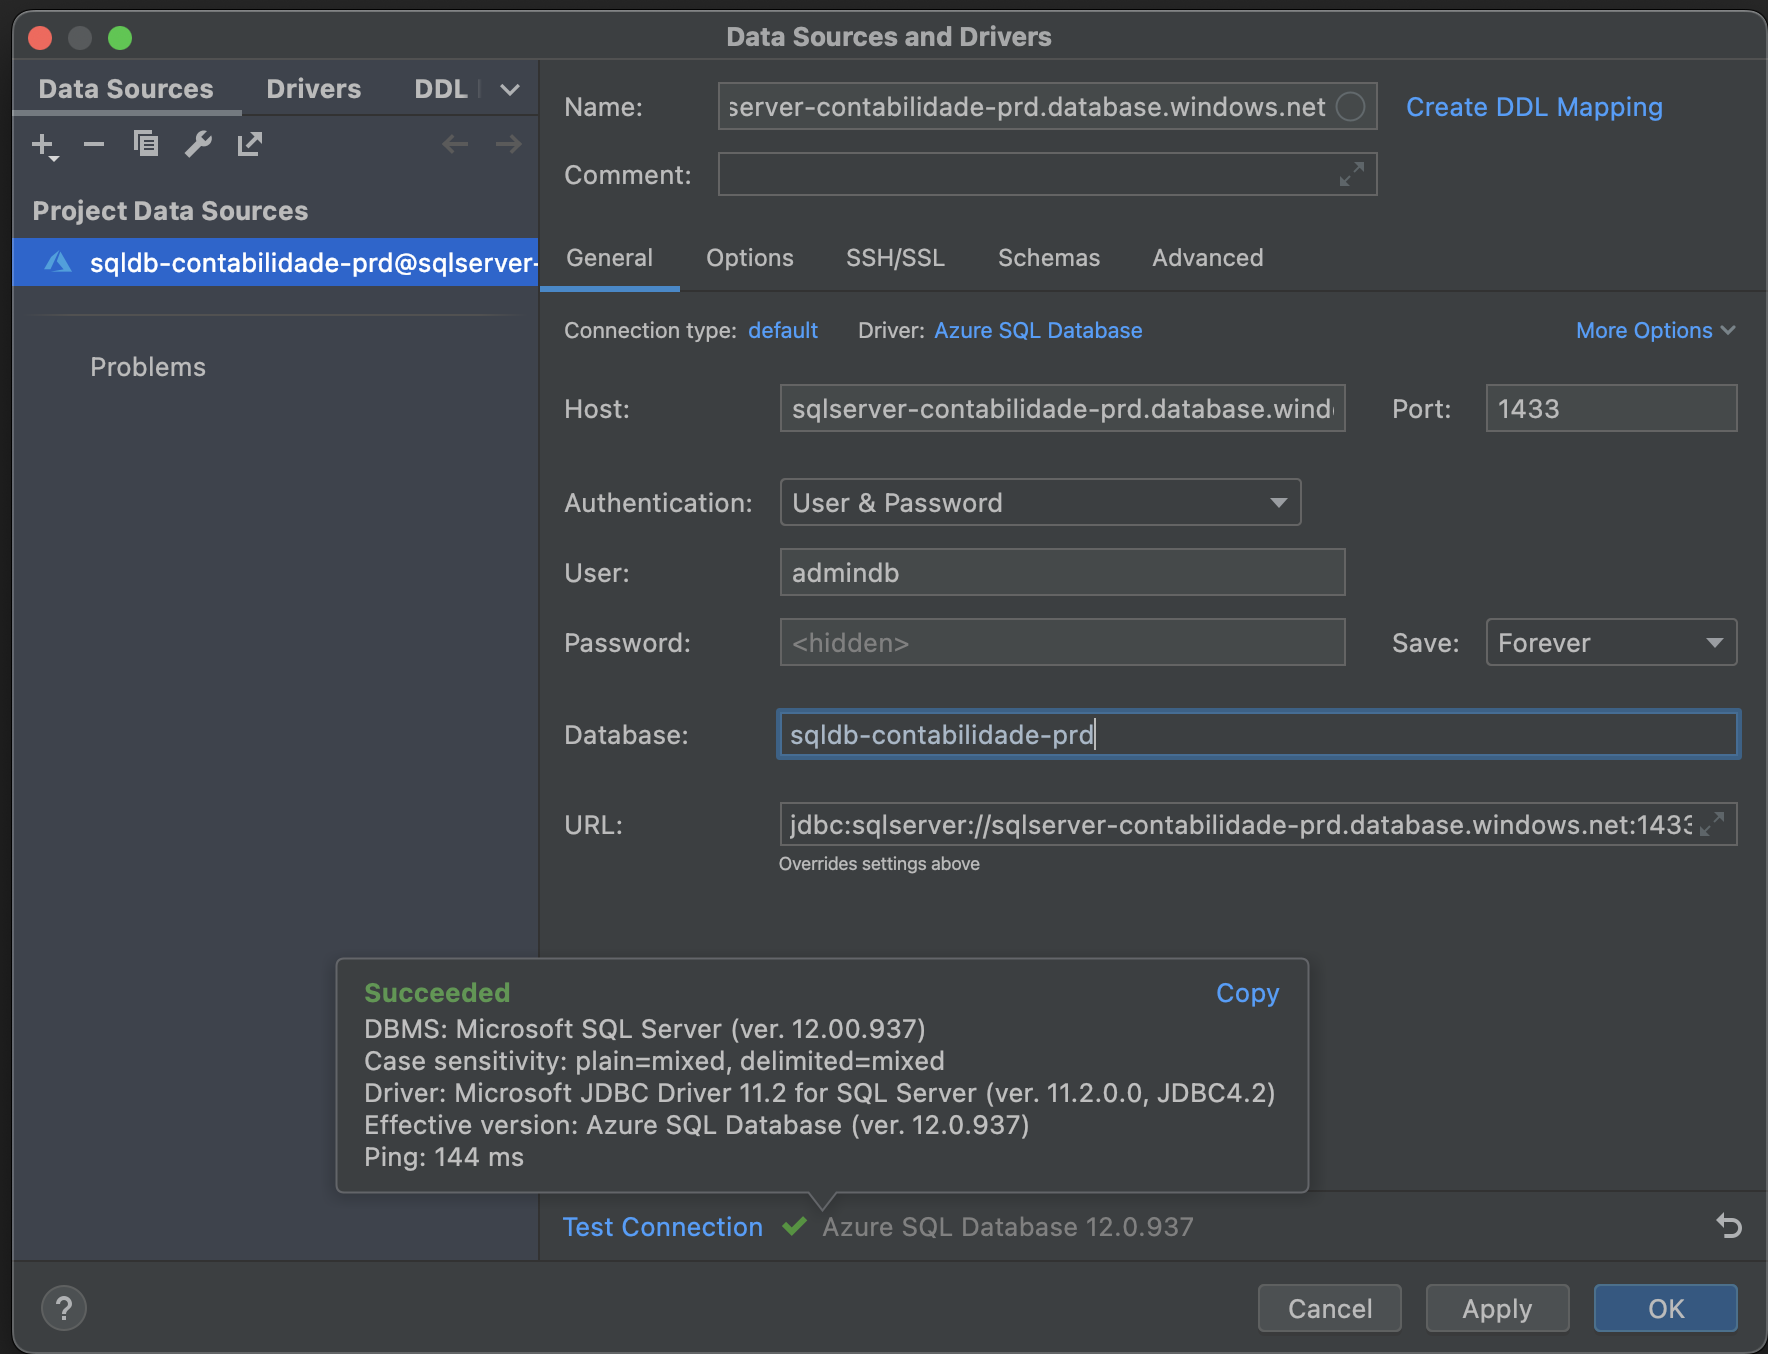Expand the Comment field editor
1768x1354 pixels.
coord(1352,174)
